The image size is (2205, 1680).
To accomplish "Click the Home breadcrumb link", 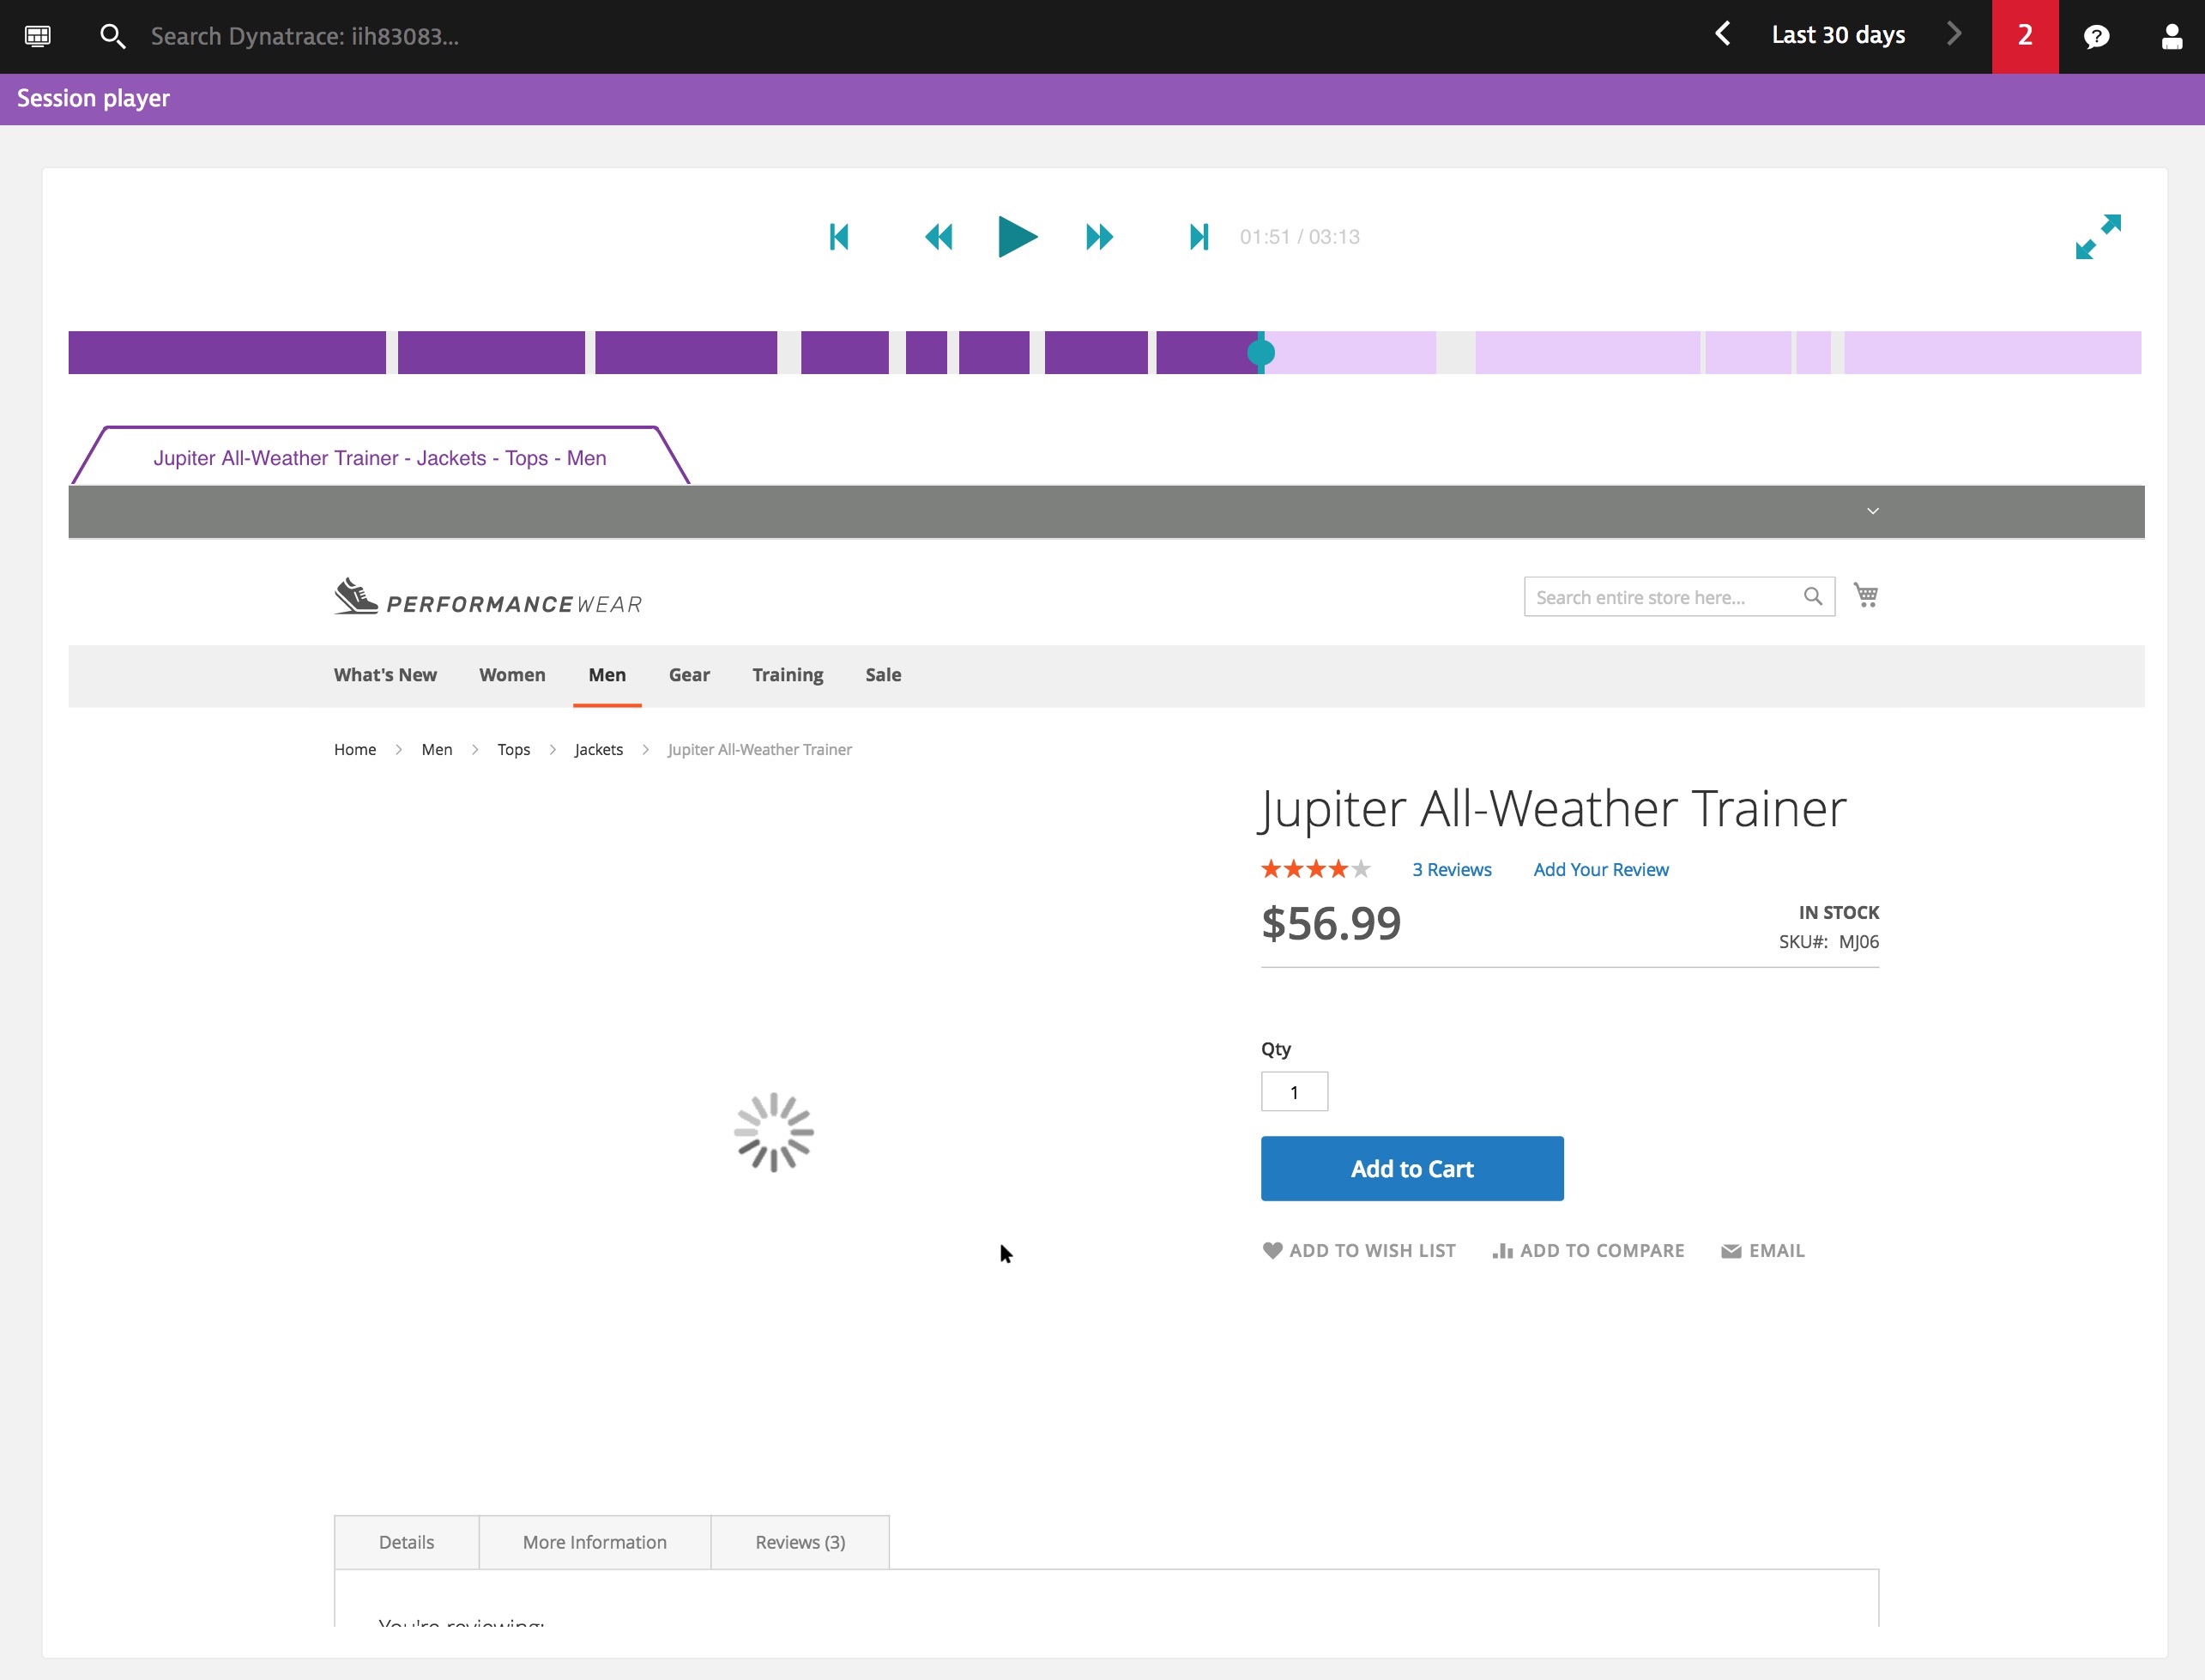I will click(x=355, y=749).
